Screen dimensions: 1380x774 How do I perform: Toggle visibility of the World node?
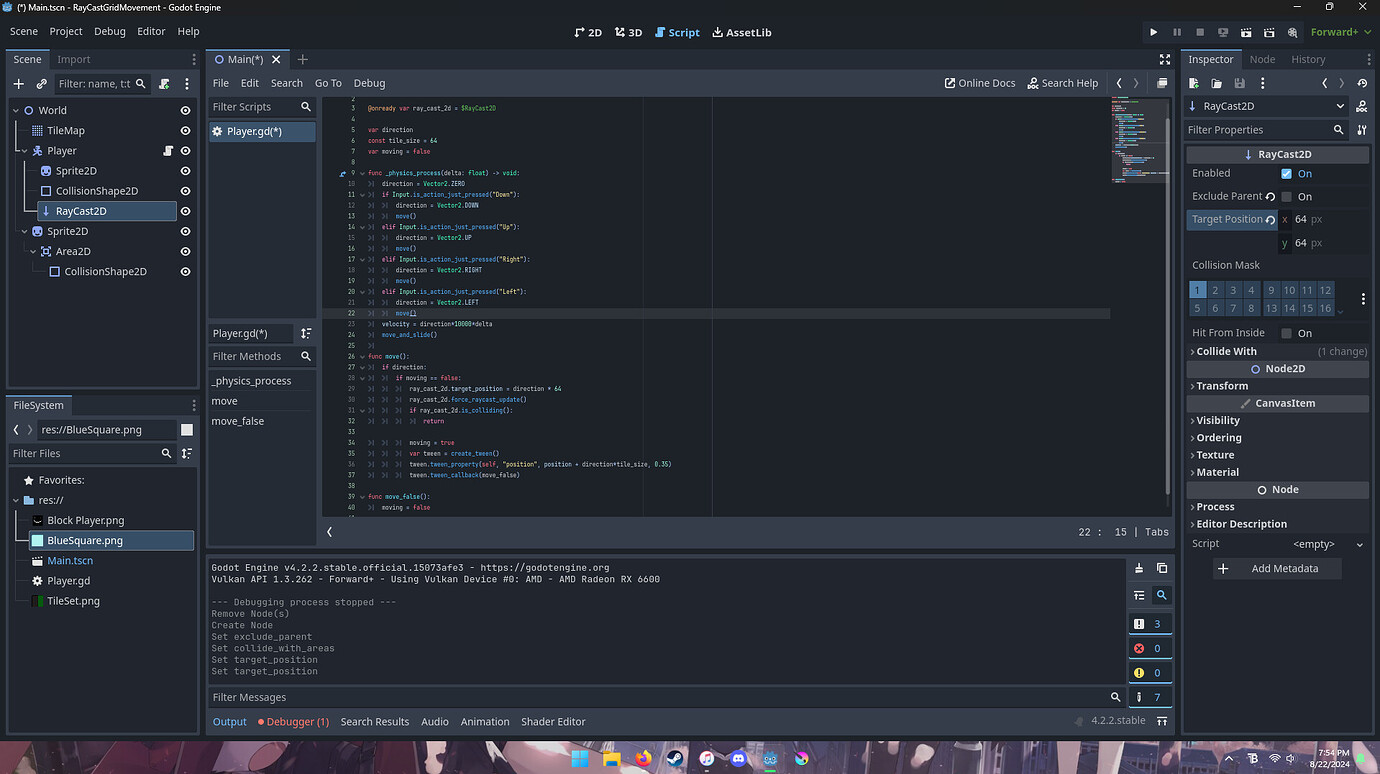click(x=185, y=111)
